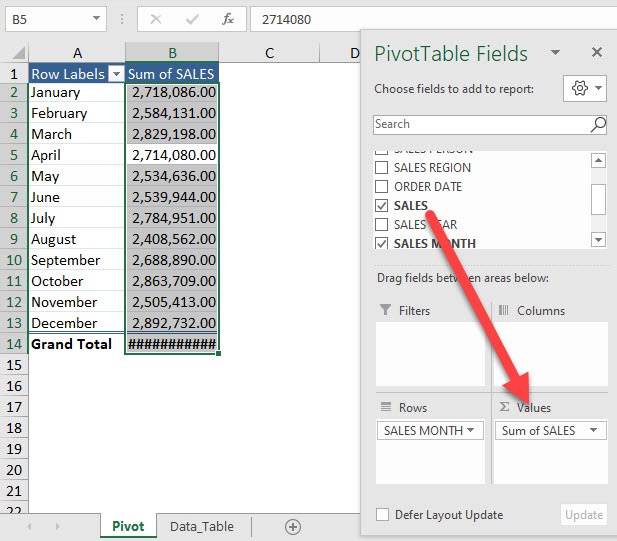Add a new sheet with plus icon

(x=293, y=527)
